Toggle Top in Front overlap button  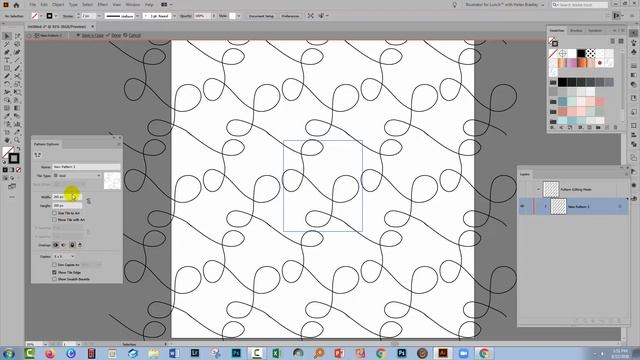(72, 245)
